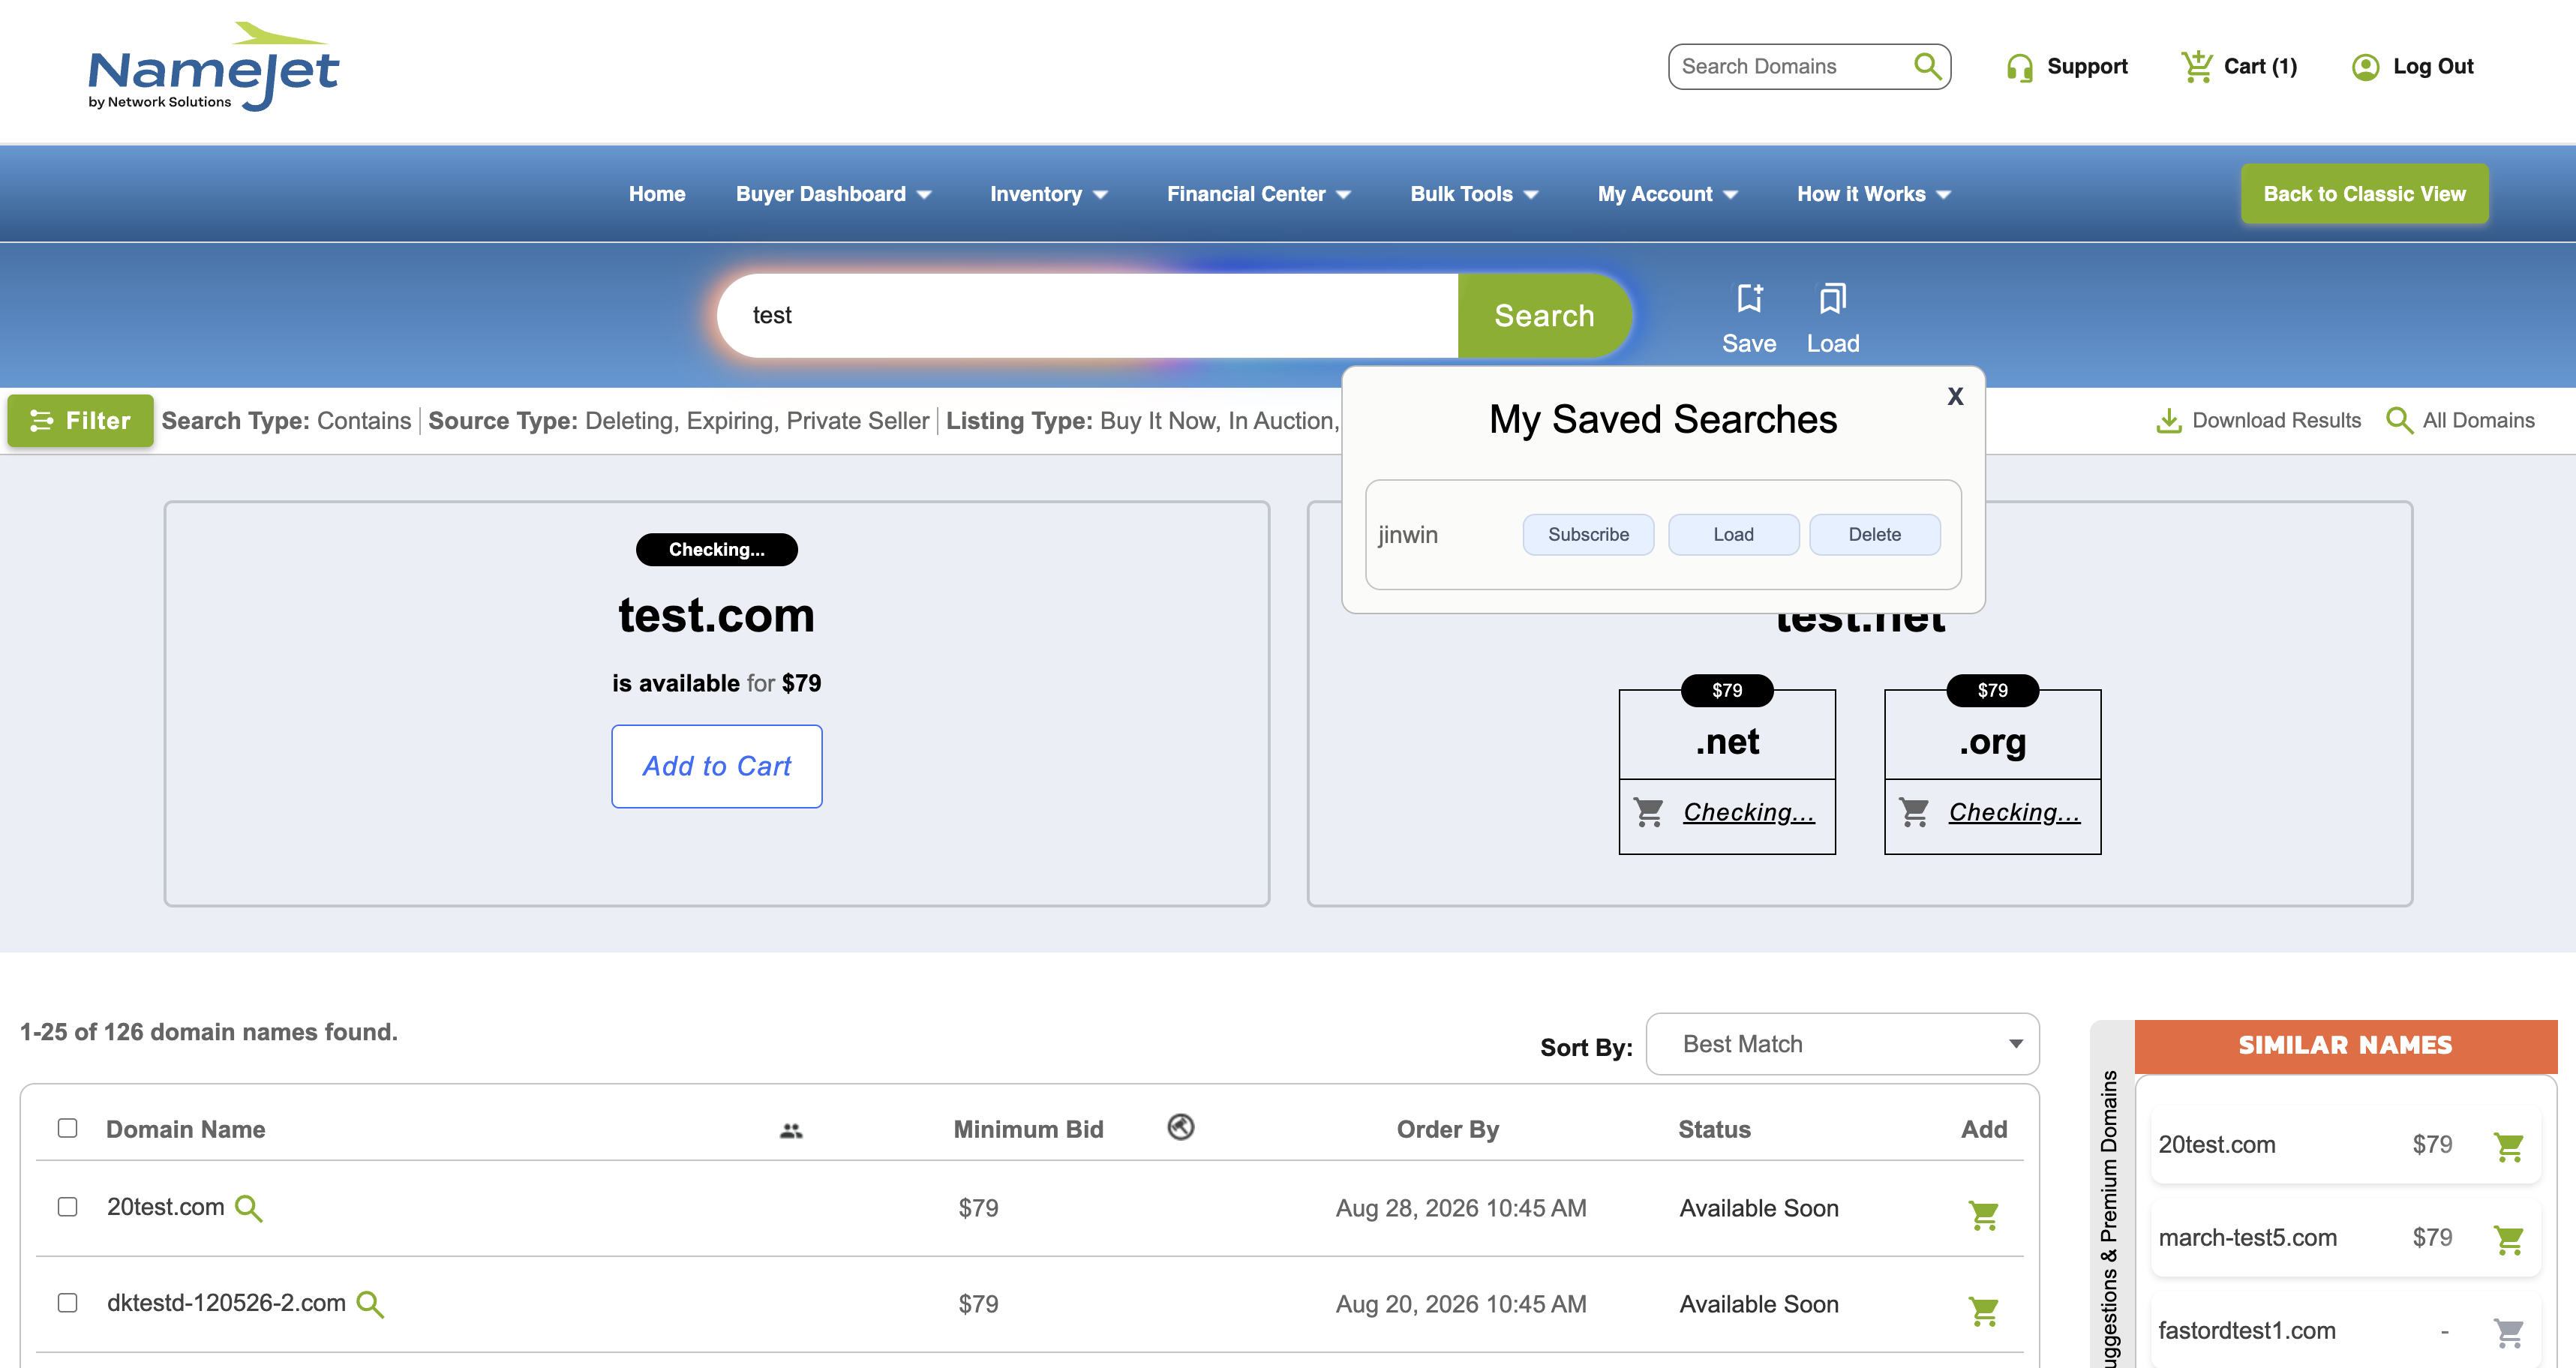
Task: Expand the My Account menu
Action: [x=1667, y=194]
